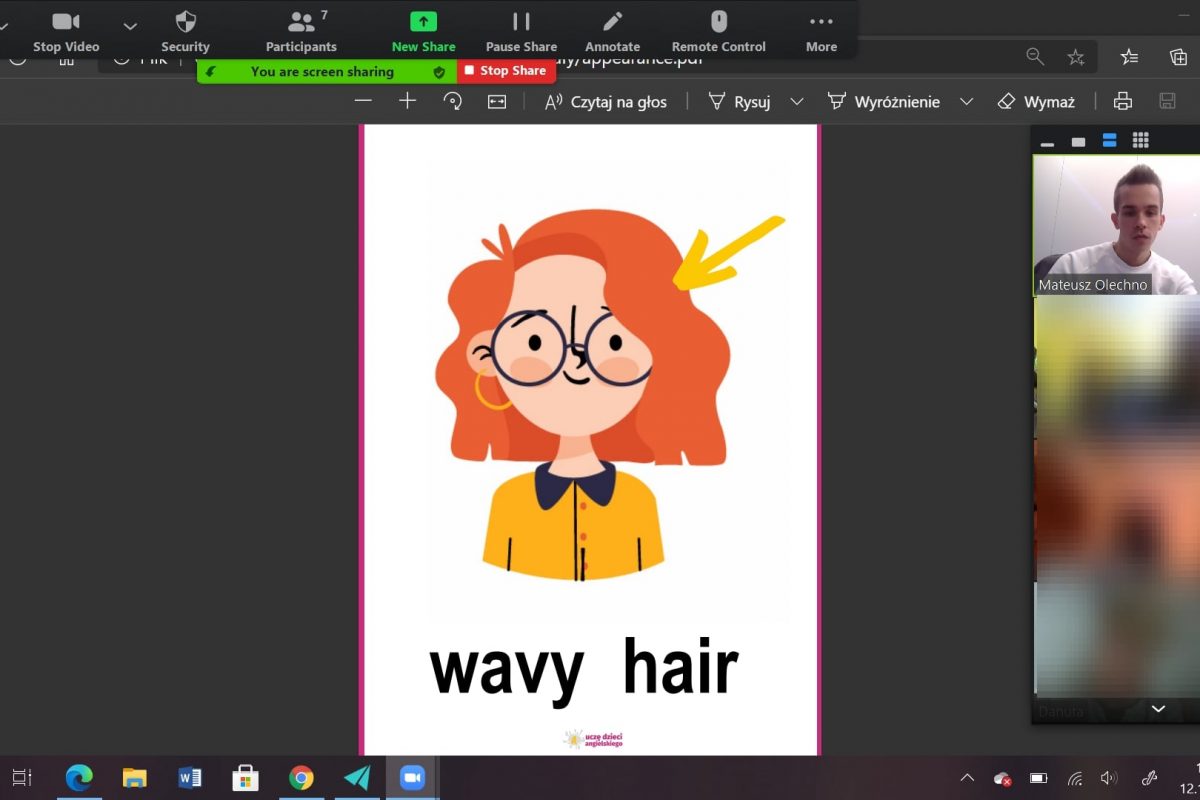Switch video panel to grid view
Screen dimensions: 1200x800
(1140, 141)
